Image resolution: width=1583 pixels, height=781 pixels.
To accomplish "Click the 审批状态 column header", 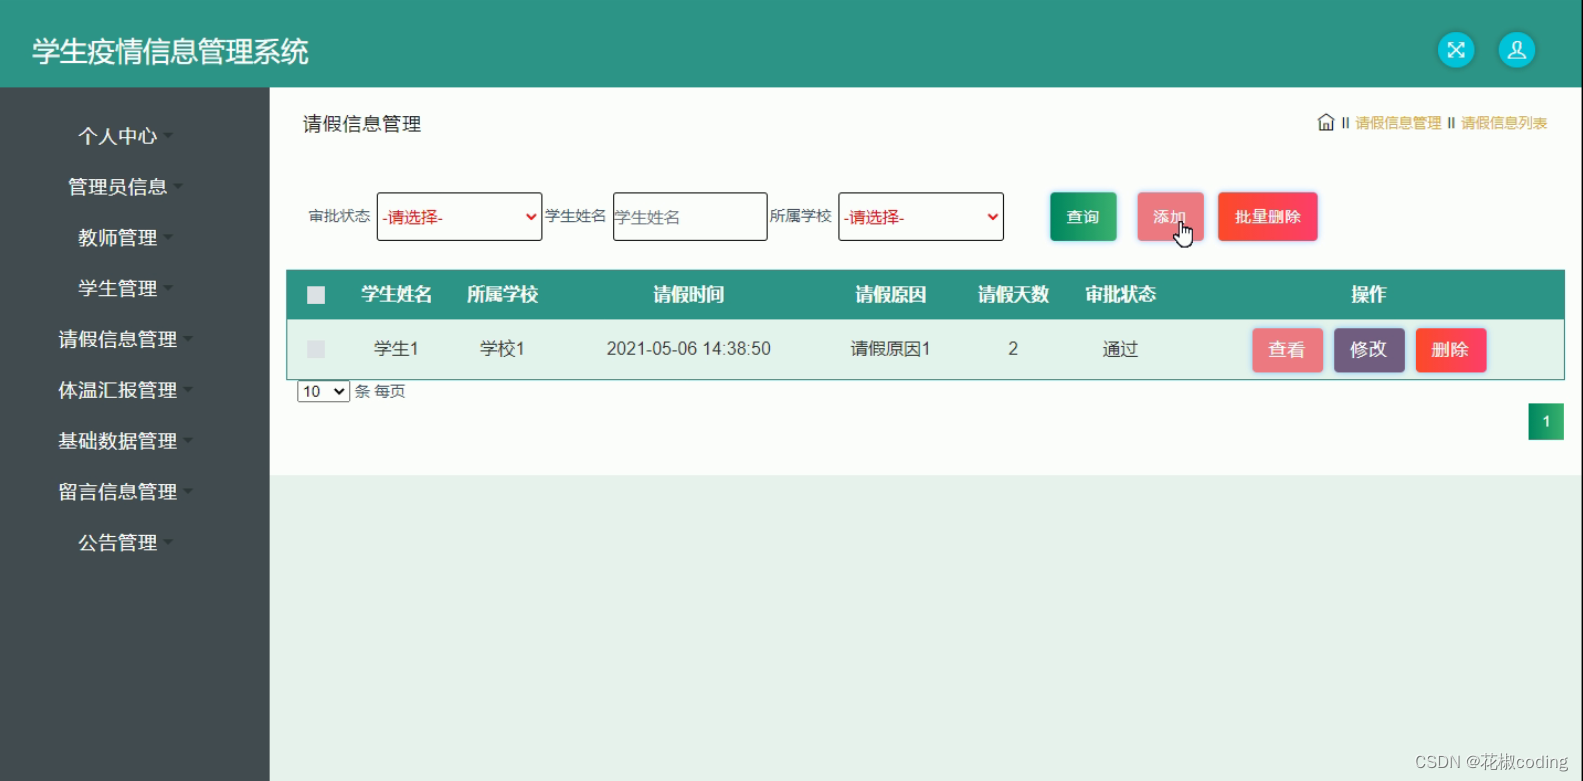I will click(x=1120, y=295).
